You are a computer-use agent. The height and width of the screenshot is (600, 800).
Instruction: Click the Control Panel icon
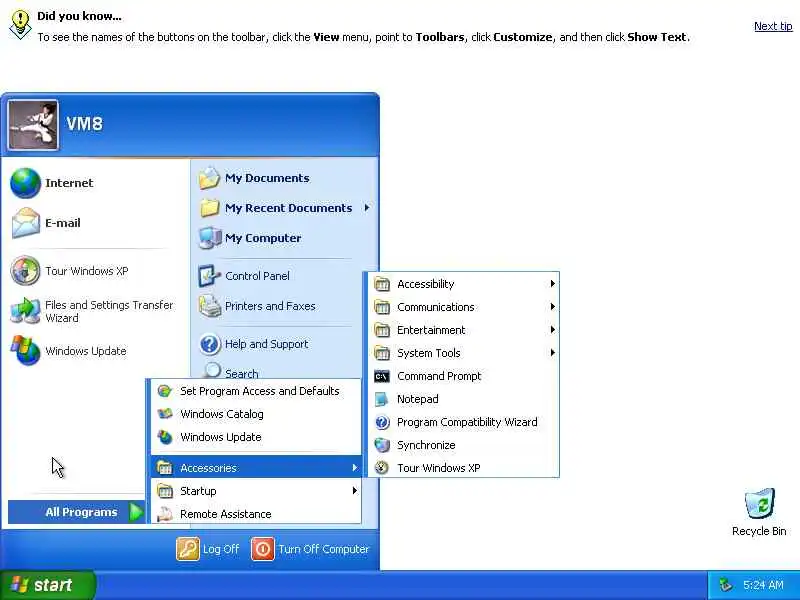click(x=209, y=276)
